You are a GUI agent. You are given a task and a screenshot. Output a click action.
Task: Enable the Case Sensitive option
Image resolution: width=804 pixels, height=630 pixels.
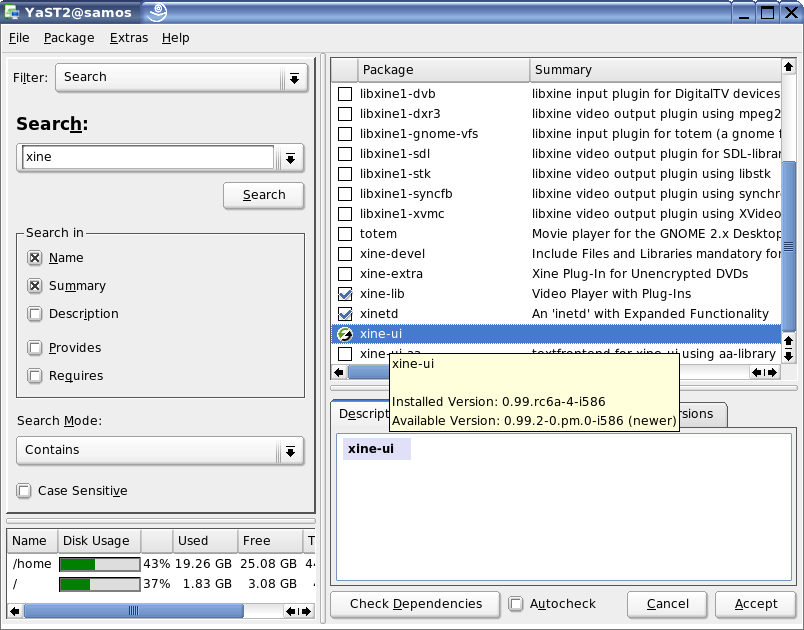[24, 491]
